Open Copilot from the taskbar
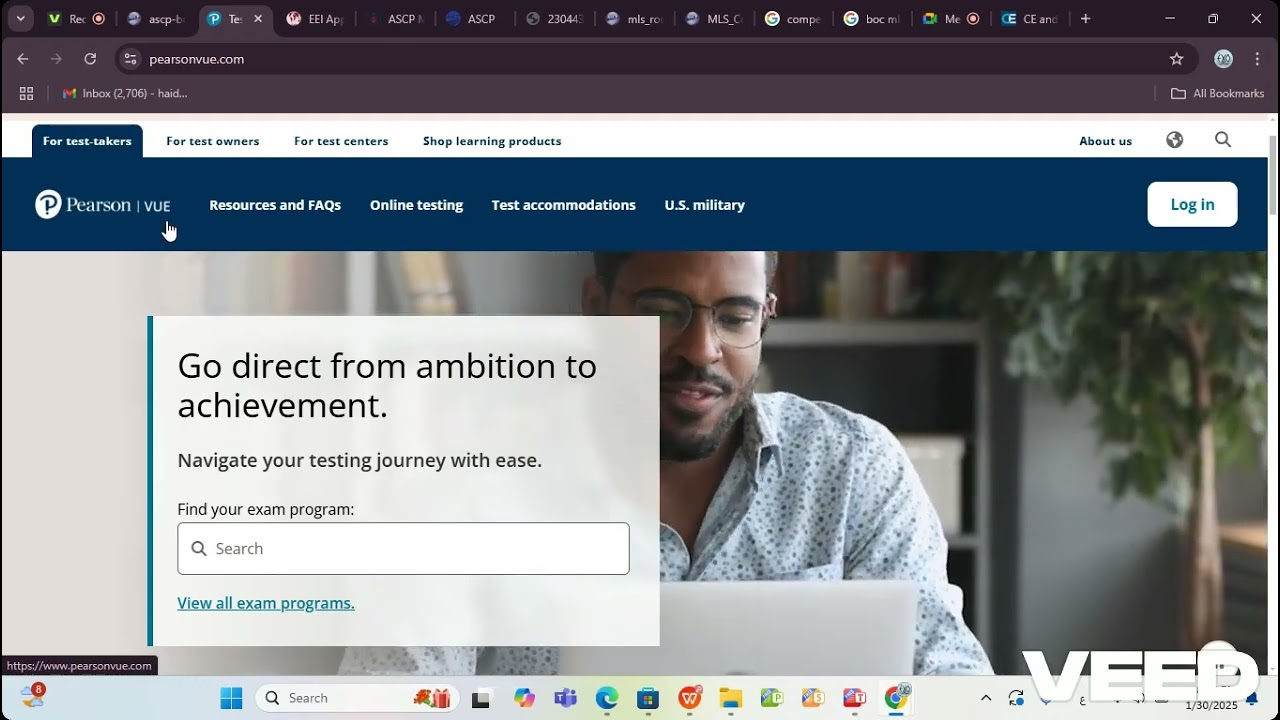The width and height of the screenshot is (1280, 720). pos(524,698)
